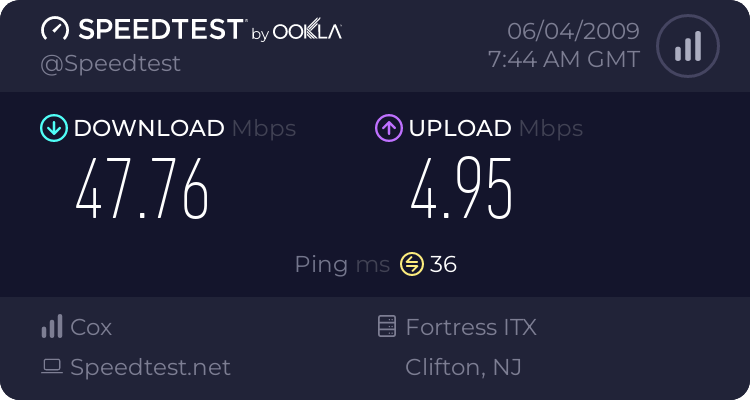The width and height of the screenshot is (750, 400).
Task: Select the 47.76 download value
Action: click(x=142, y=189)
